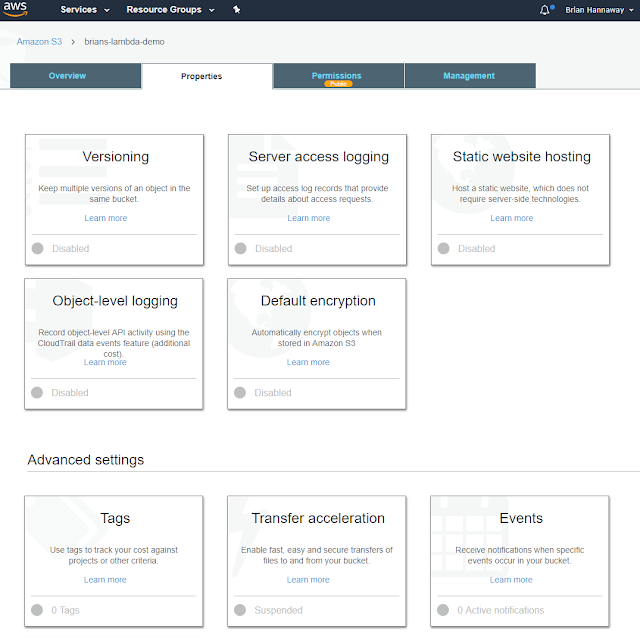Click the Server access logging status circle

click(240, 248)
